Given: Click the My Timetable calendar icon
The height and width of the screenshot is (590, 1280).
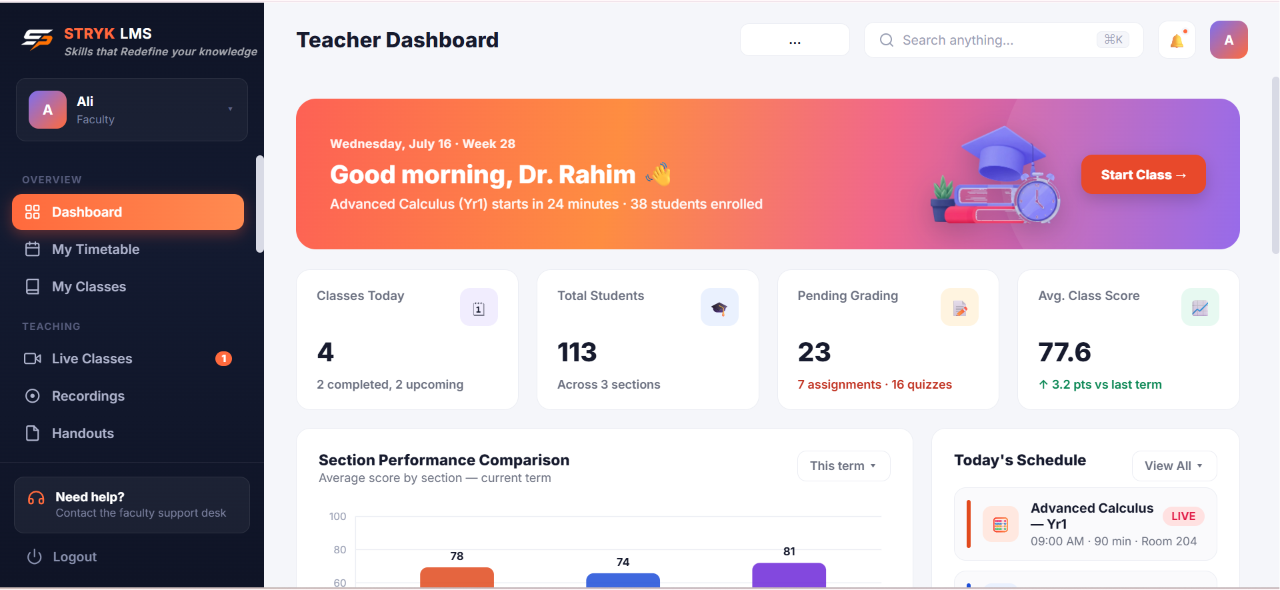Looking at the screenshot, I should (32, 249).
